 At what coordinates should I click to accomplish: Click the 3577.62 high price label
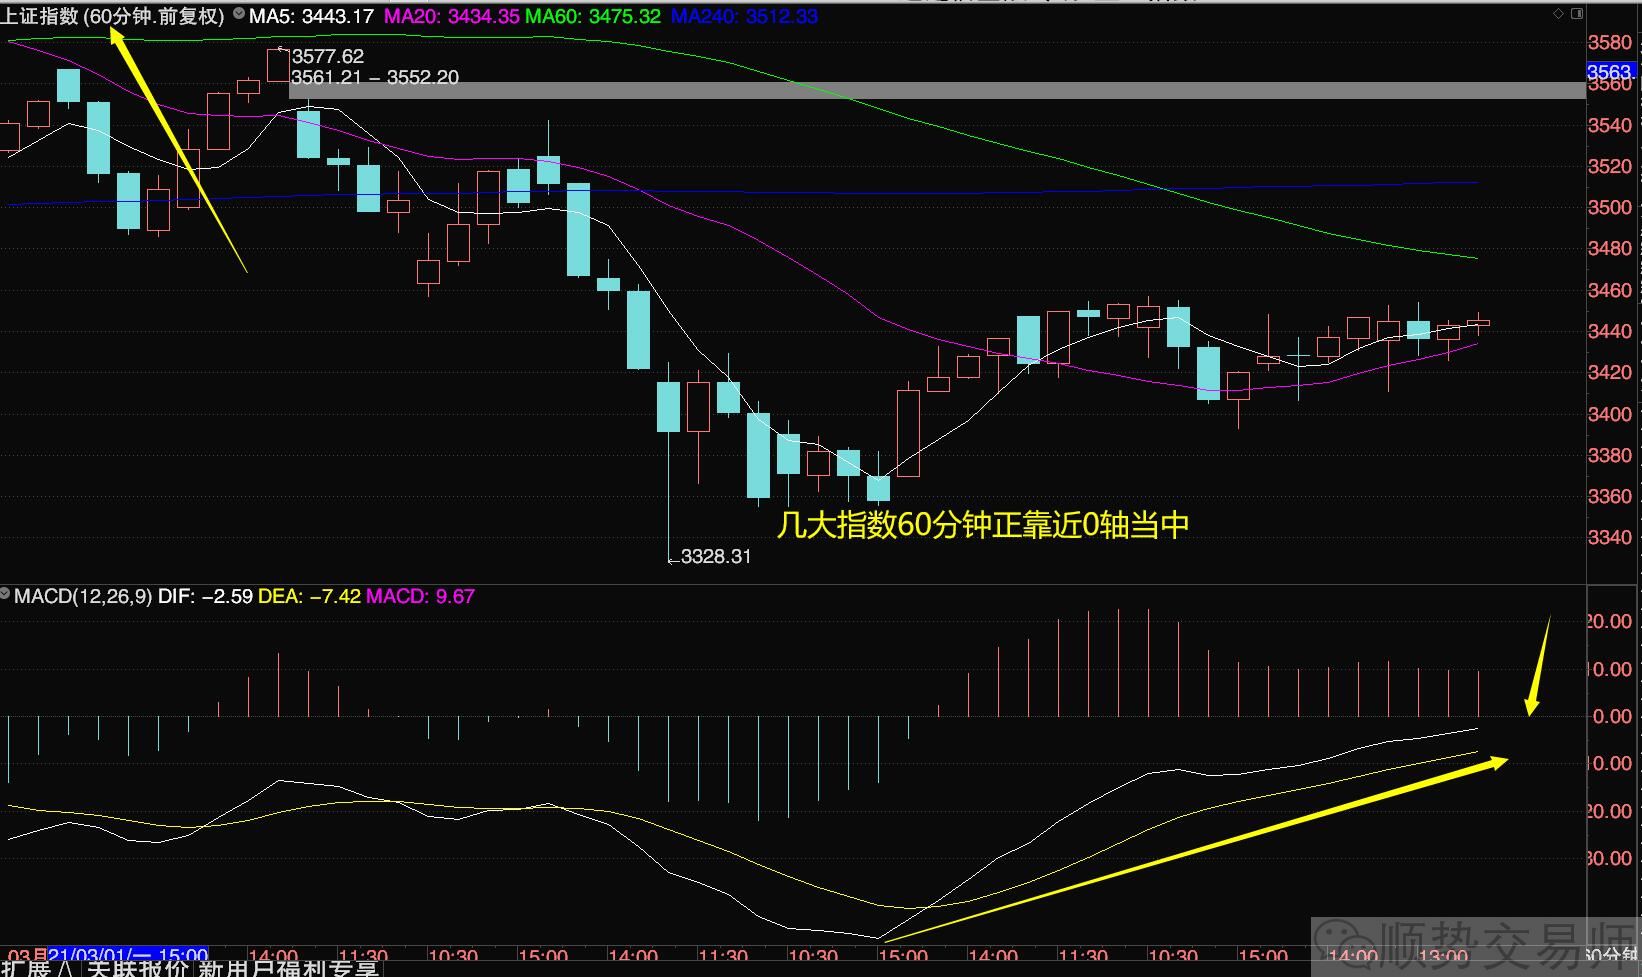pyautogui.click(x=328, y=56)
